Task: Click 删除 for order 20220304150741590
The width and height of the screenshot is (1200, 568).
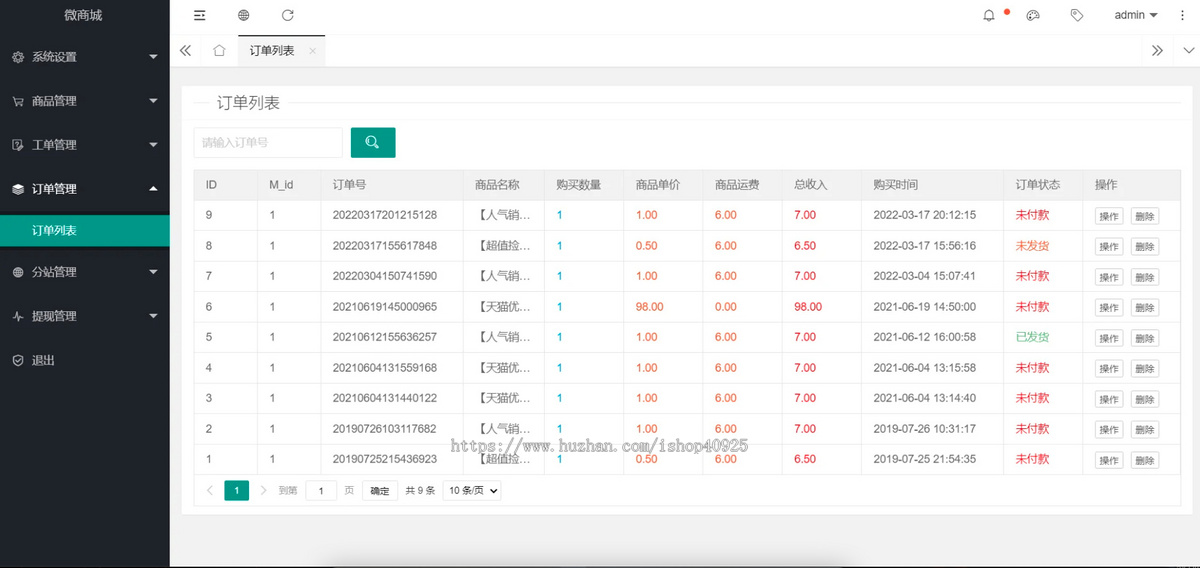Action: tap(1145, 277)
